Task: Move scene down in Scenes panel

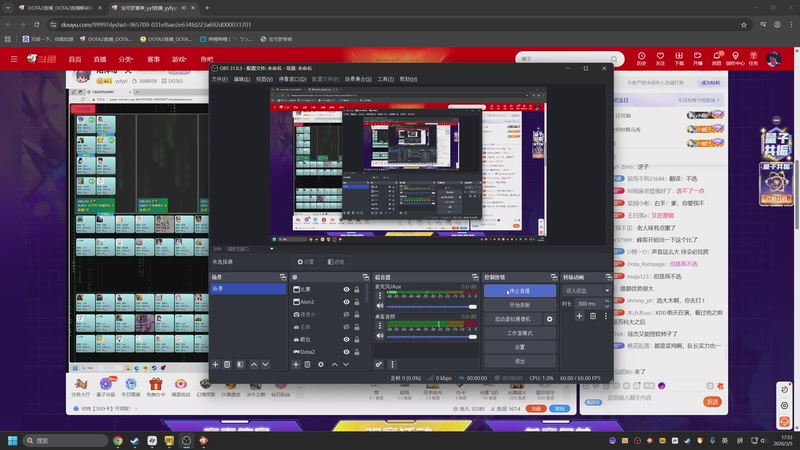Action: pos(265,364)
